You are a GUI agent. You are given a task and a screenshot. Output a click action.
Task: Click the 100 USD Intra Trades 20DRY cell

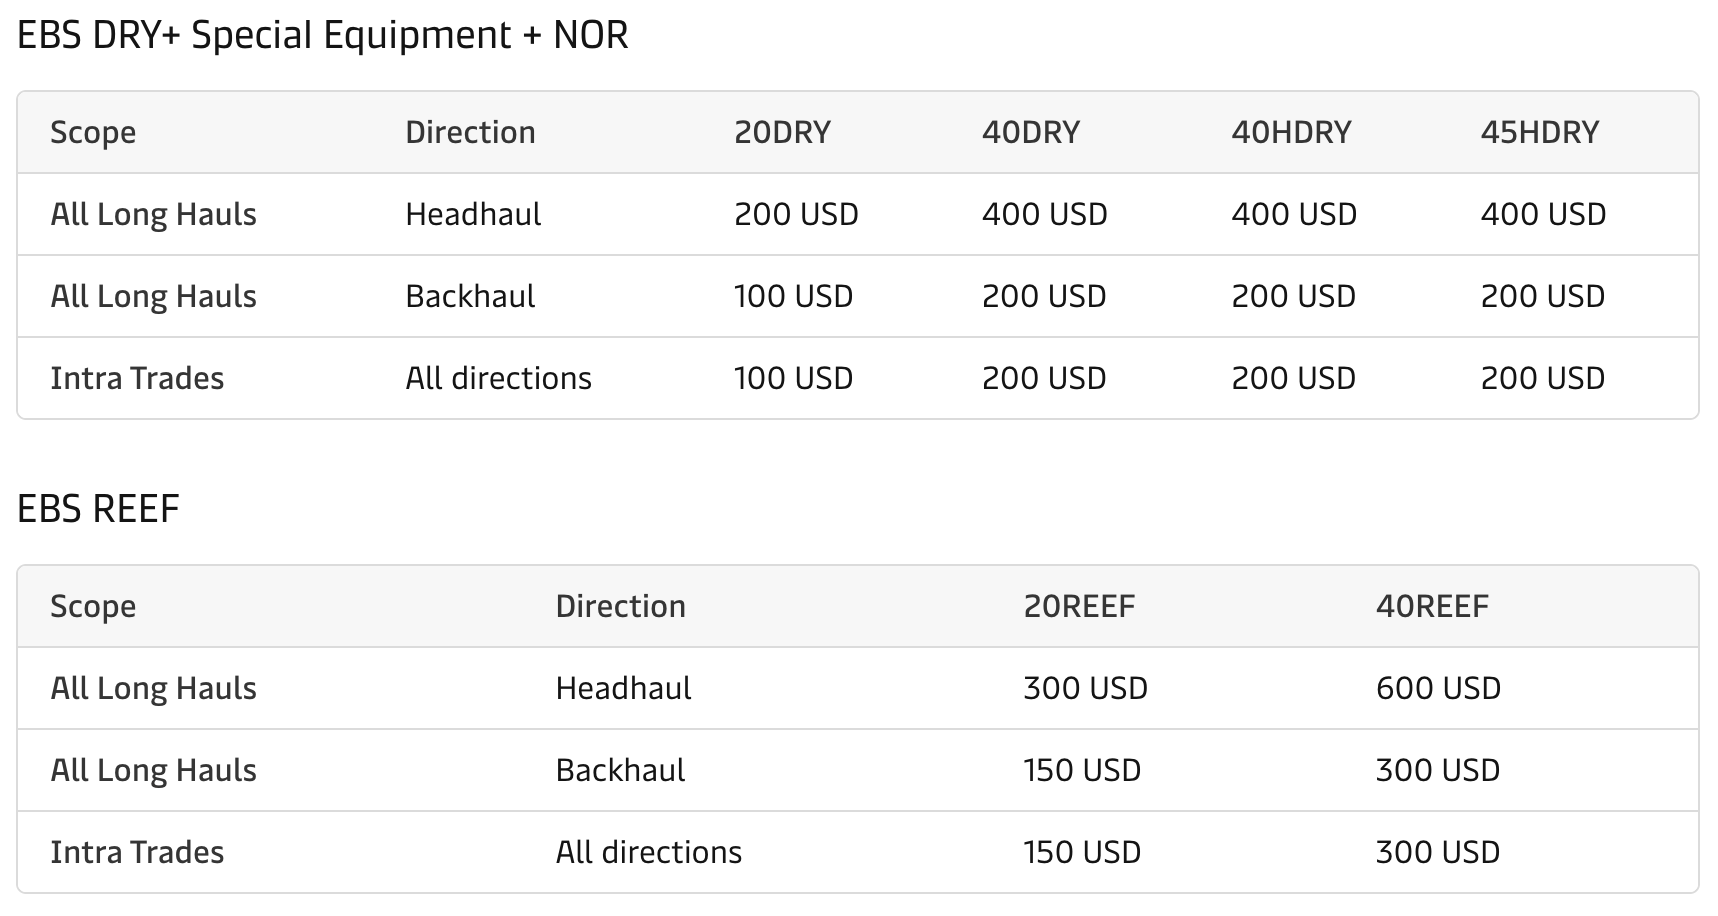793,379
